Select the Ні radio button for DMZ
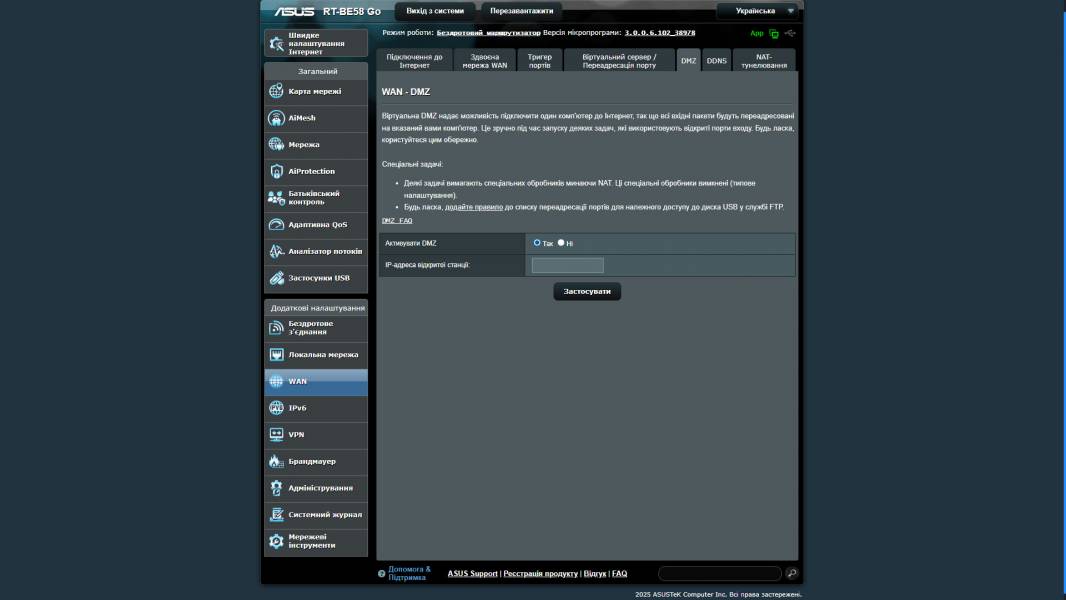Image resolution: width=1066 pixels, height=600 pixels. (561, 243)
